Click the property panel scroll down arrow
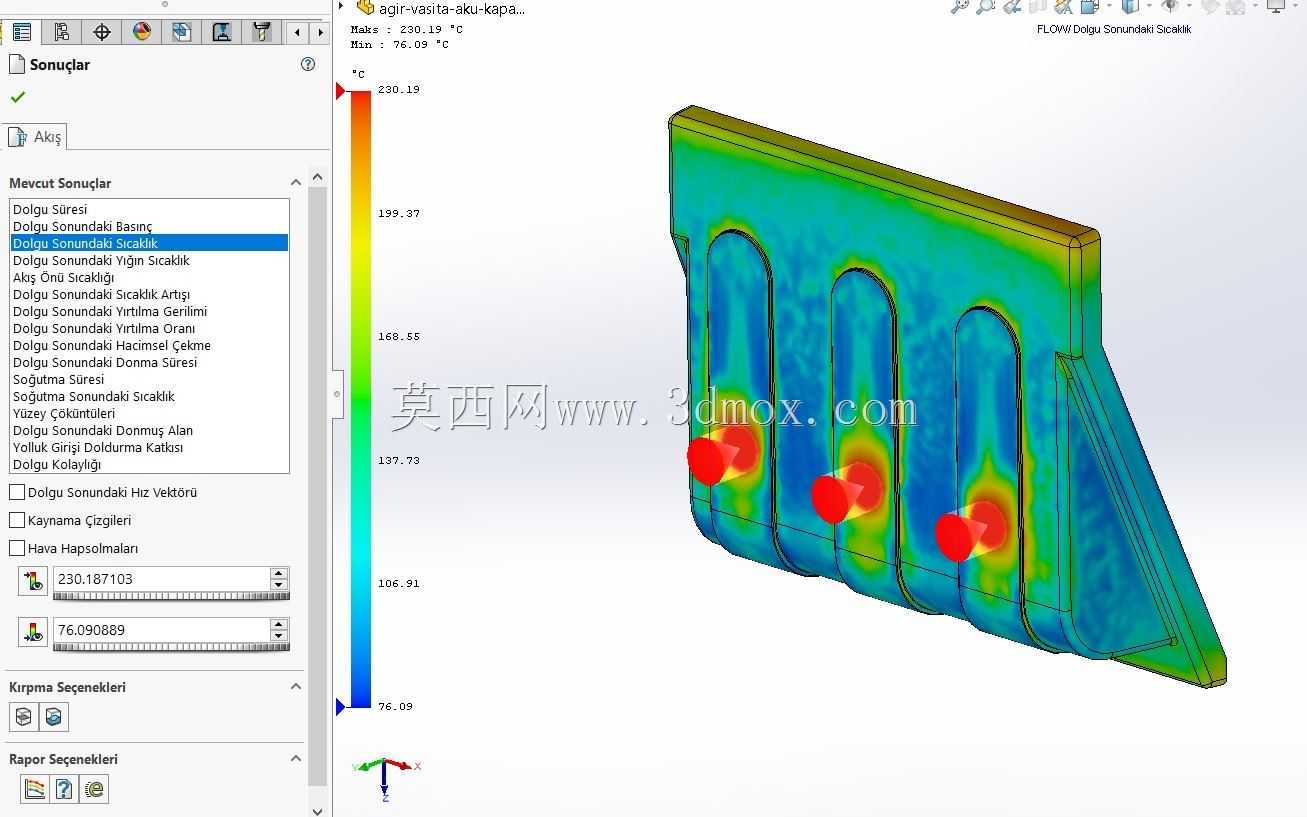1307x817 pixels. click(318, 811)
